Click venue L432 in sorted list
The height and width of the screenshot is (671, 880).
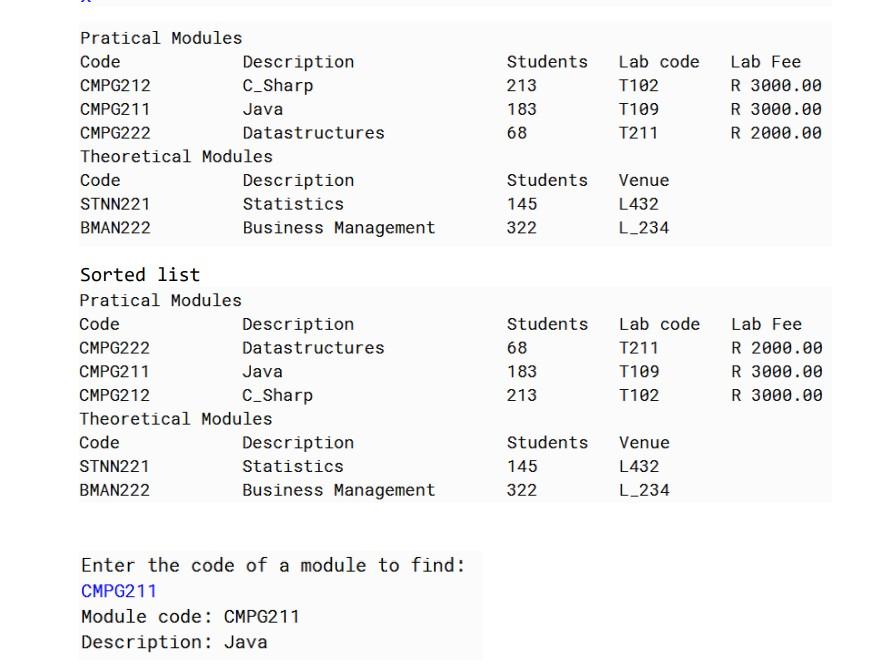tap(639, 466)
